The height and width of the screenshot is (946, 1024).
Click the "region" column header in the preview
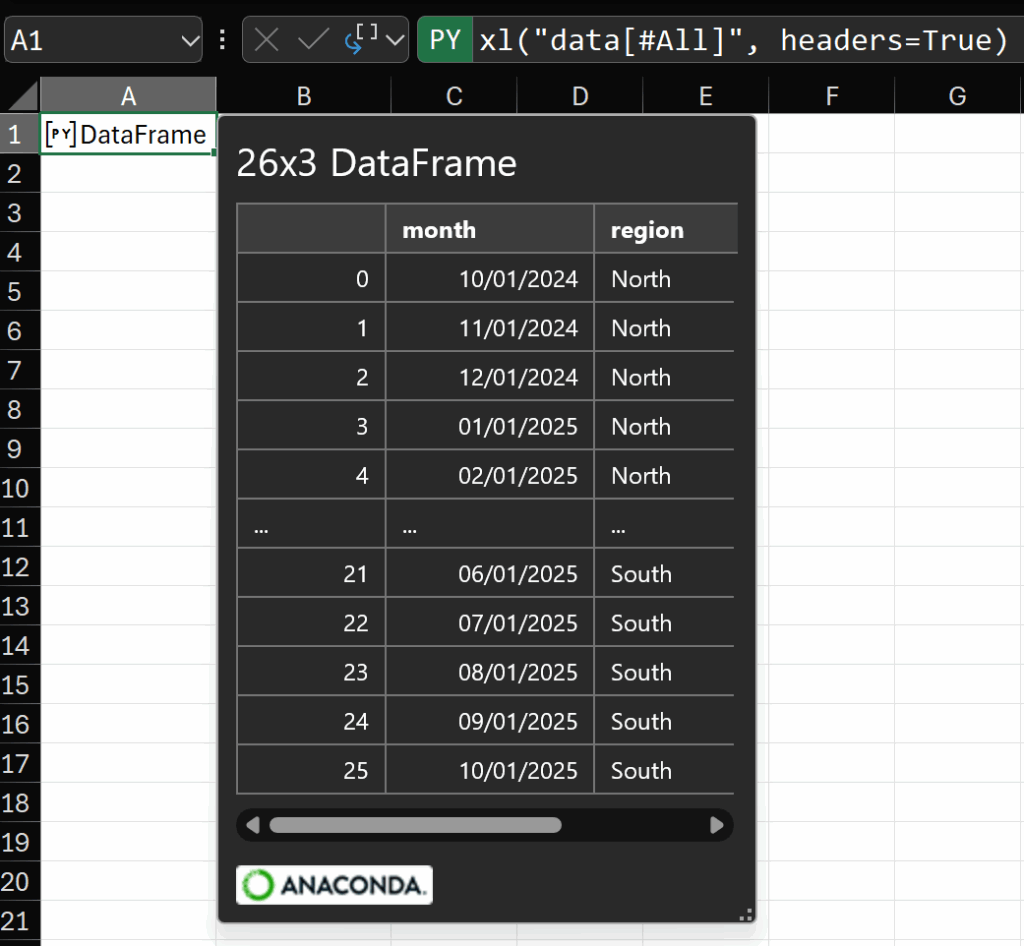(x=647, y=230)
